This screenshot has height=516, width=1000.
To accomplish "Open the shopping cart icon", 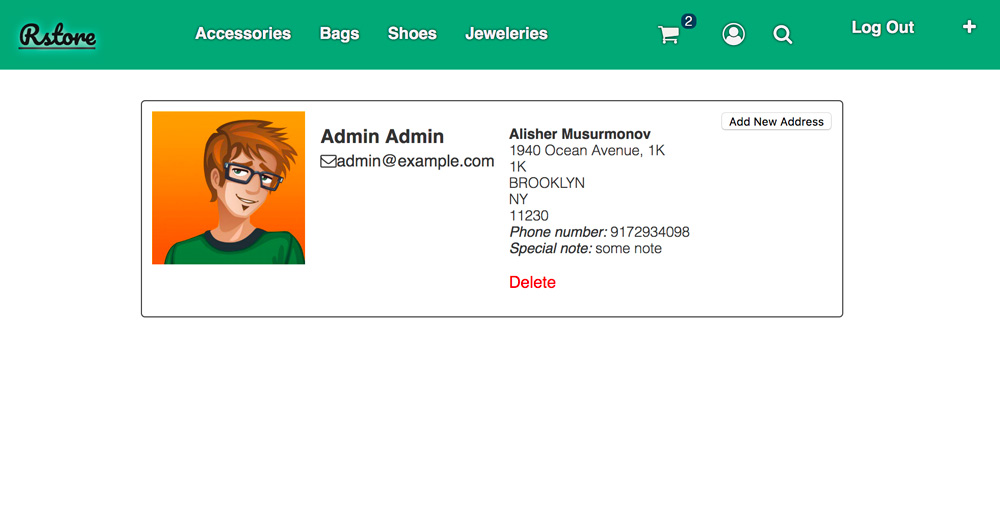I will tap(669, 35).
